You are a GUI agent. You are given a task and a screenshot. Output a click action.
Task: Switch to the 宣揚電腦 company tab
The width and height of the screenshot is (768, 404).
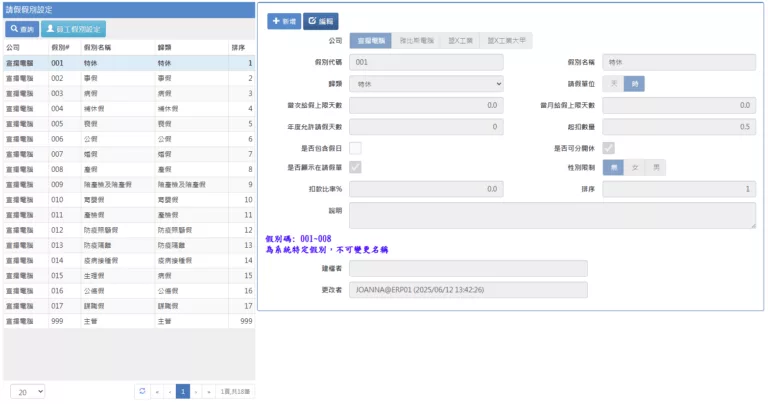click(x=369, y=41)
